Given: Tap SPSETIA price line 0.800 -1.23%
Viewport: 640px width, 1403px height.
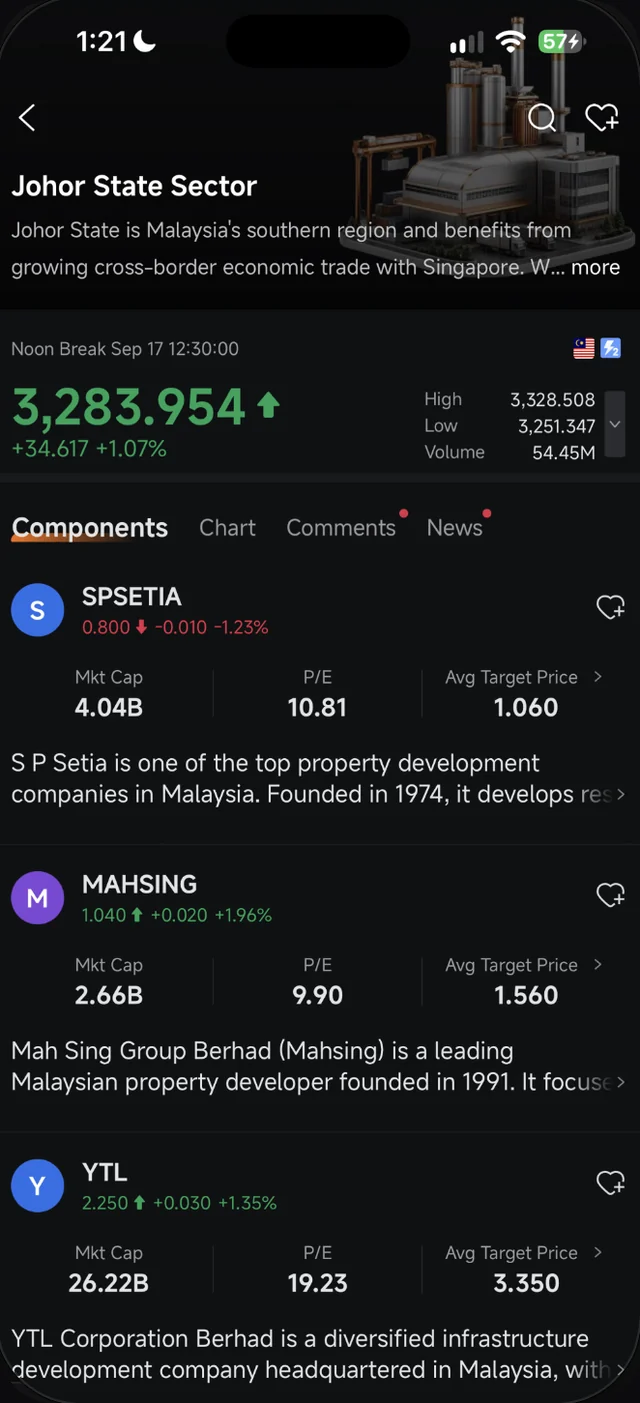Looking at the screenshot, I should [x=175, y=627].
